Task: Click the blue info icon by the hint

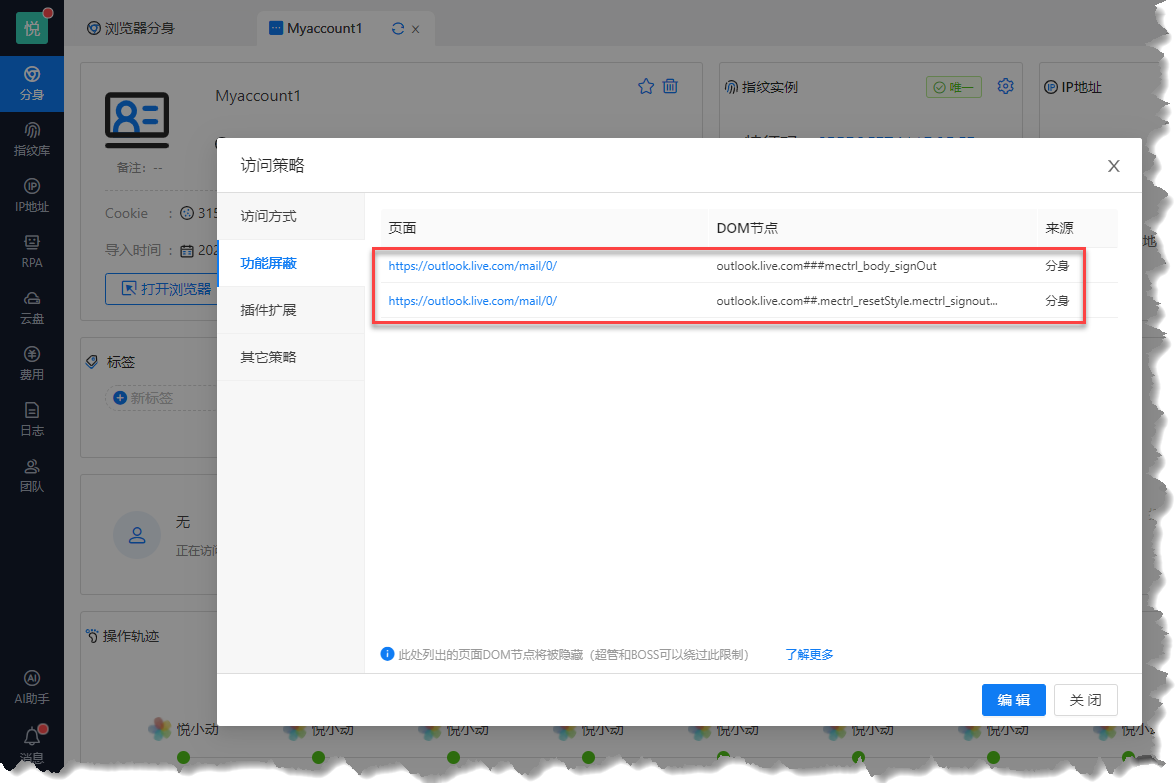Action: [x=387, y=654]
